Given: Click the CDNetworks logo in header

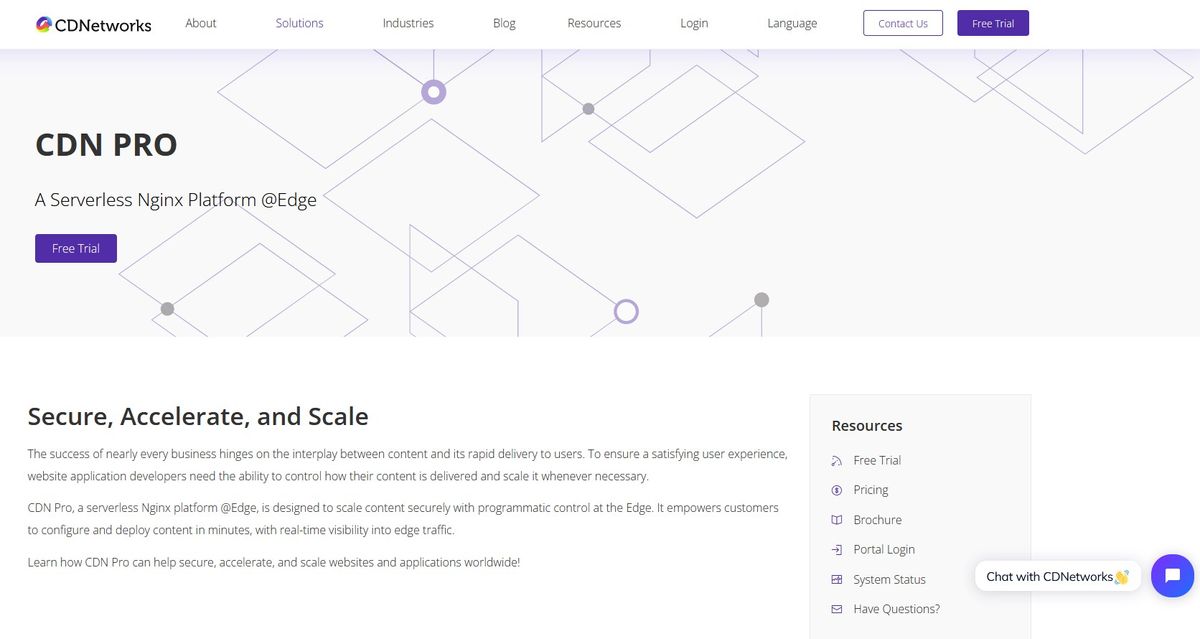Looking at the screenshot, I should [x=93, y=24].
